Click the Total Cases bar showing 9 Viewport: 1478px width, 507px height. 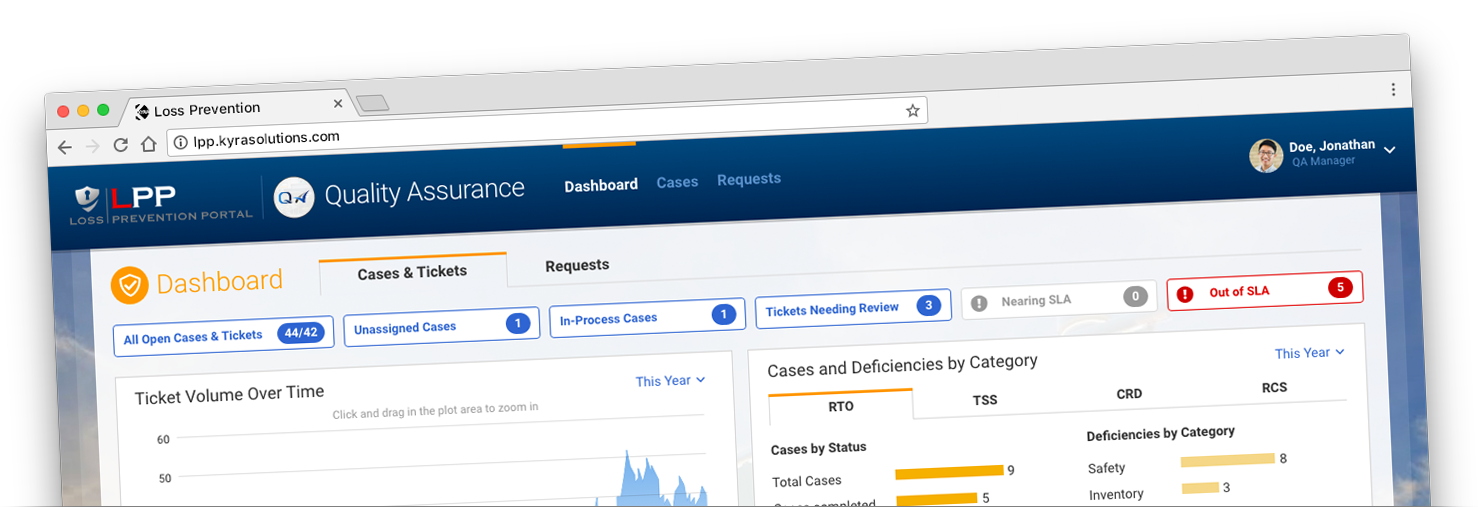tap(949, 472)
